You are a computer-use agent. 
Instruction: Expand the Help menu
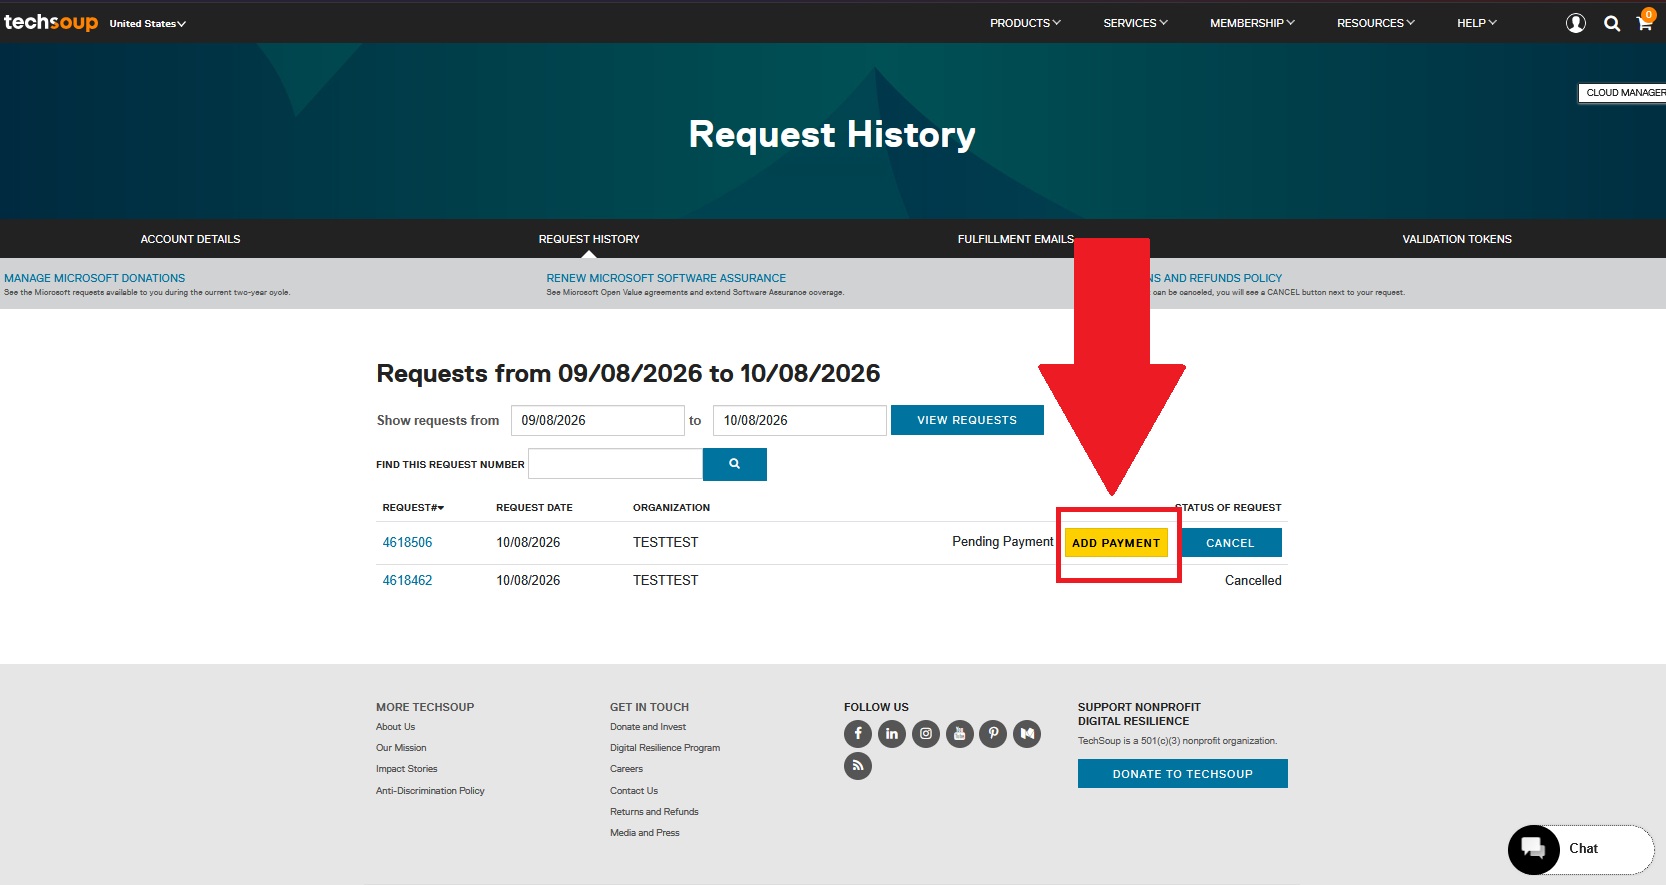(x=1477, y=23)
